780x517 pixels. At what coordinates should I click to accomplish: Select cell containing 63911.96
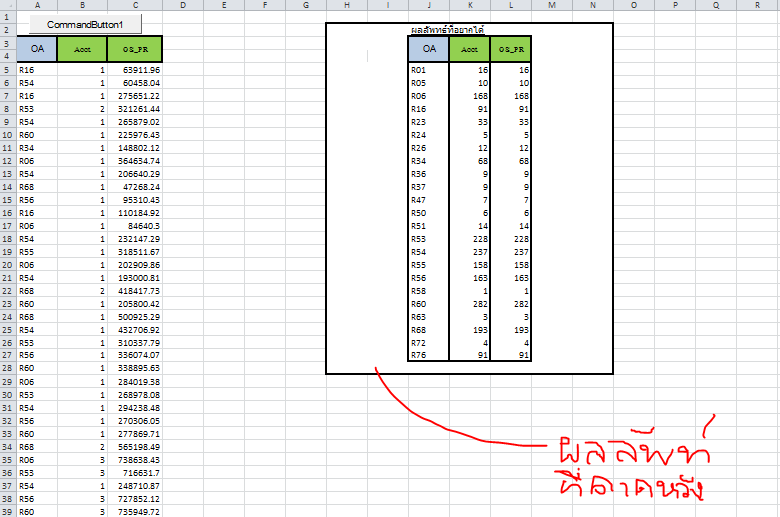tap(134, 71)
